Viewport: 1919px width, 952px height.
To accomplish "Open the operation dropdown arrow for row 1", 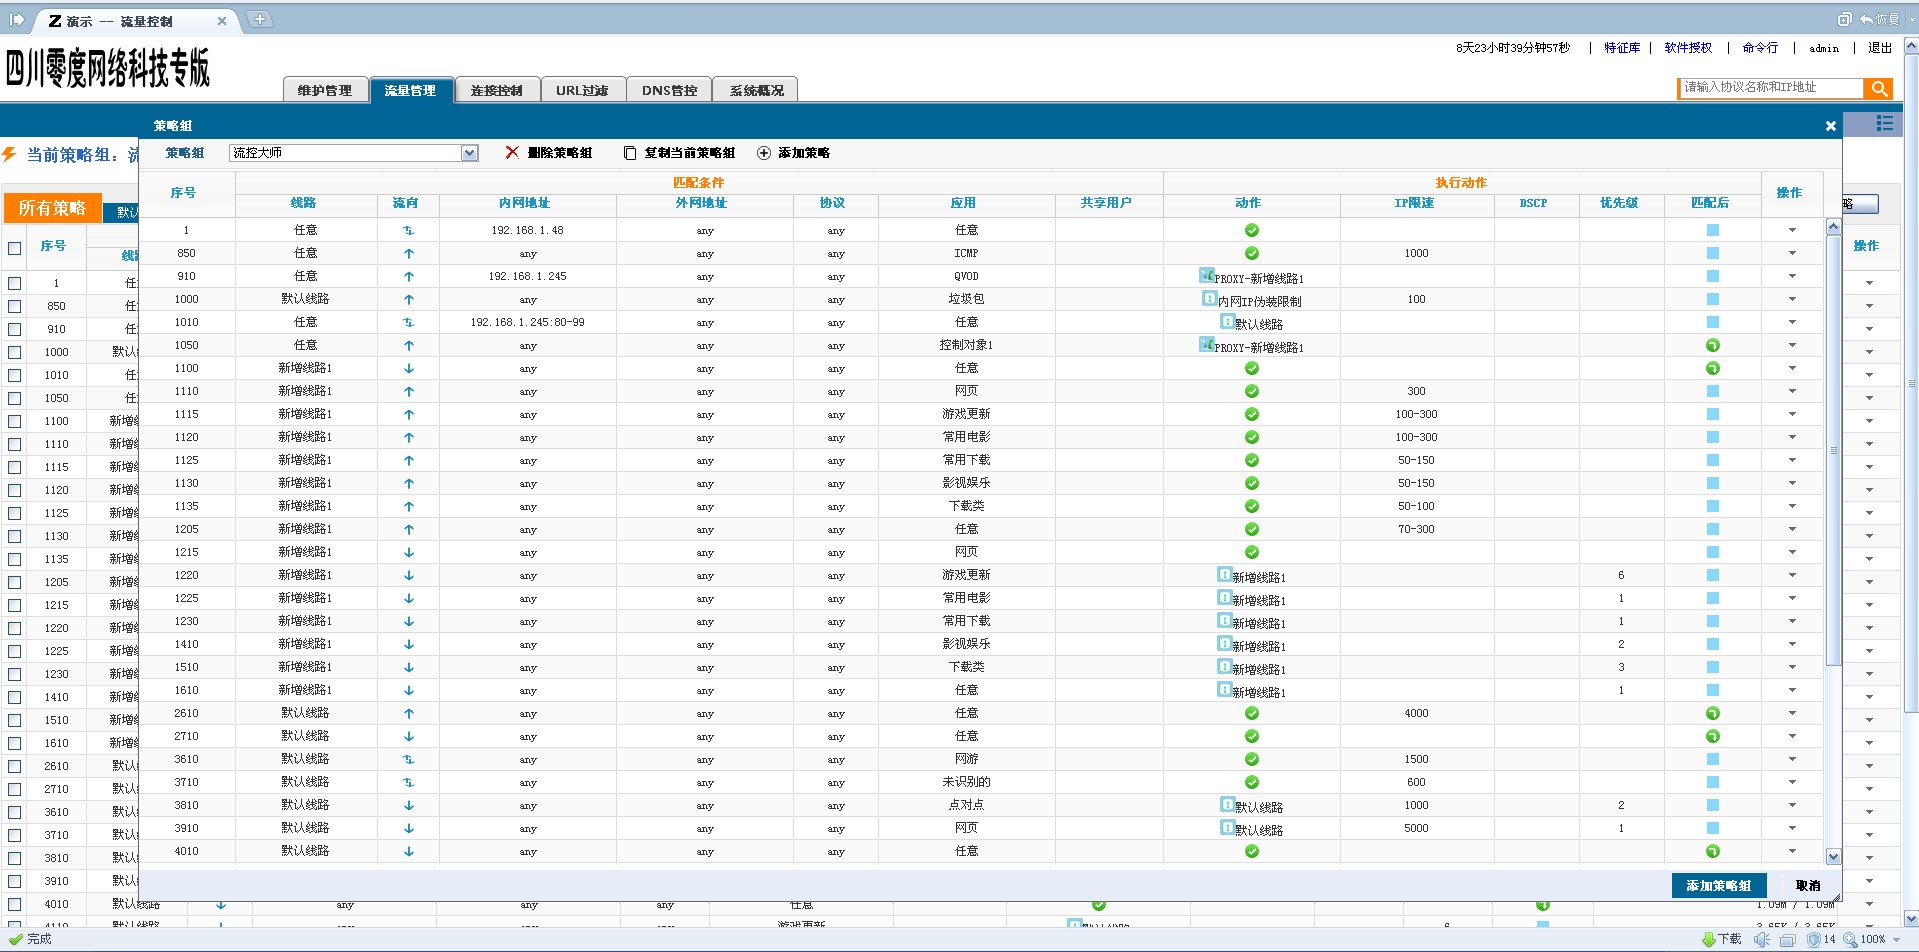I will coord(1792,230).
